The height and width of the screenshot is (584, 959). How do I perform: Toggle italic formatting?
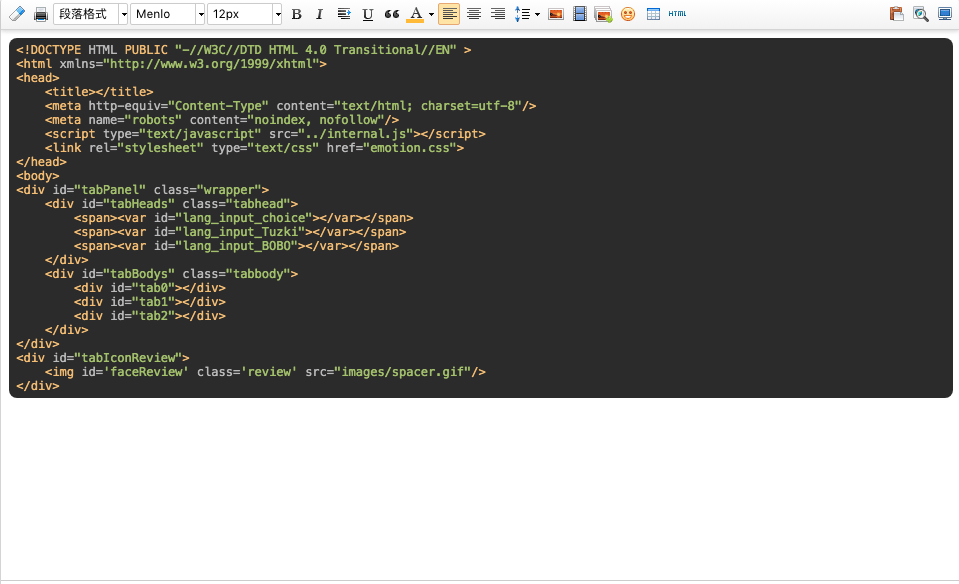319,13
